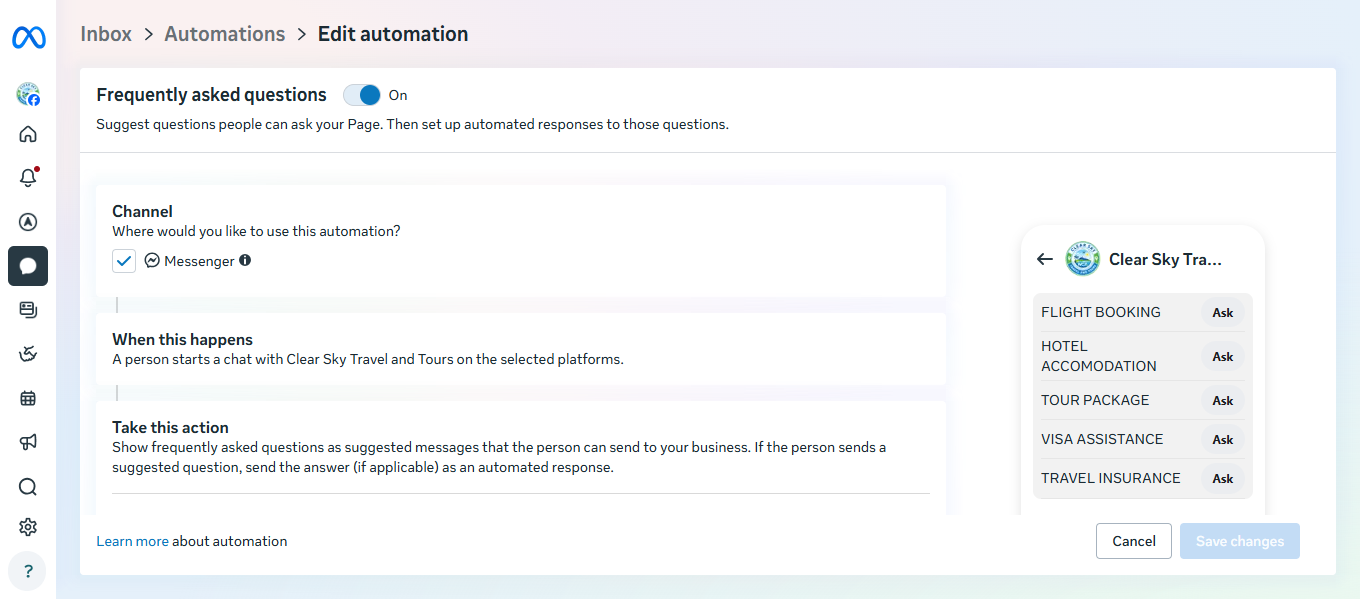The width and height of the screenshot is (1360, 599).
Task: Select the HOTEL ACCOMODATION question text
Action: click(x=1099, y=356)
